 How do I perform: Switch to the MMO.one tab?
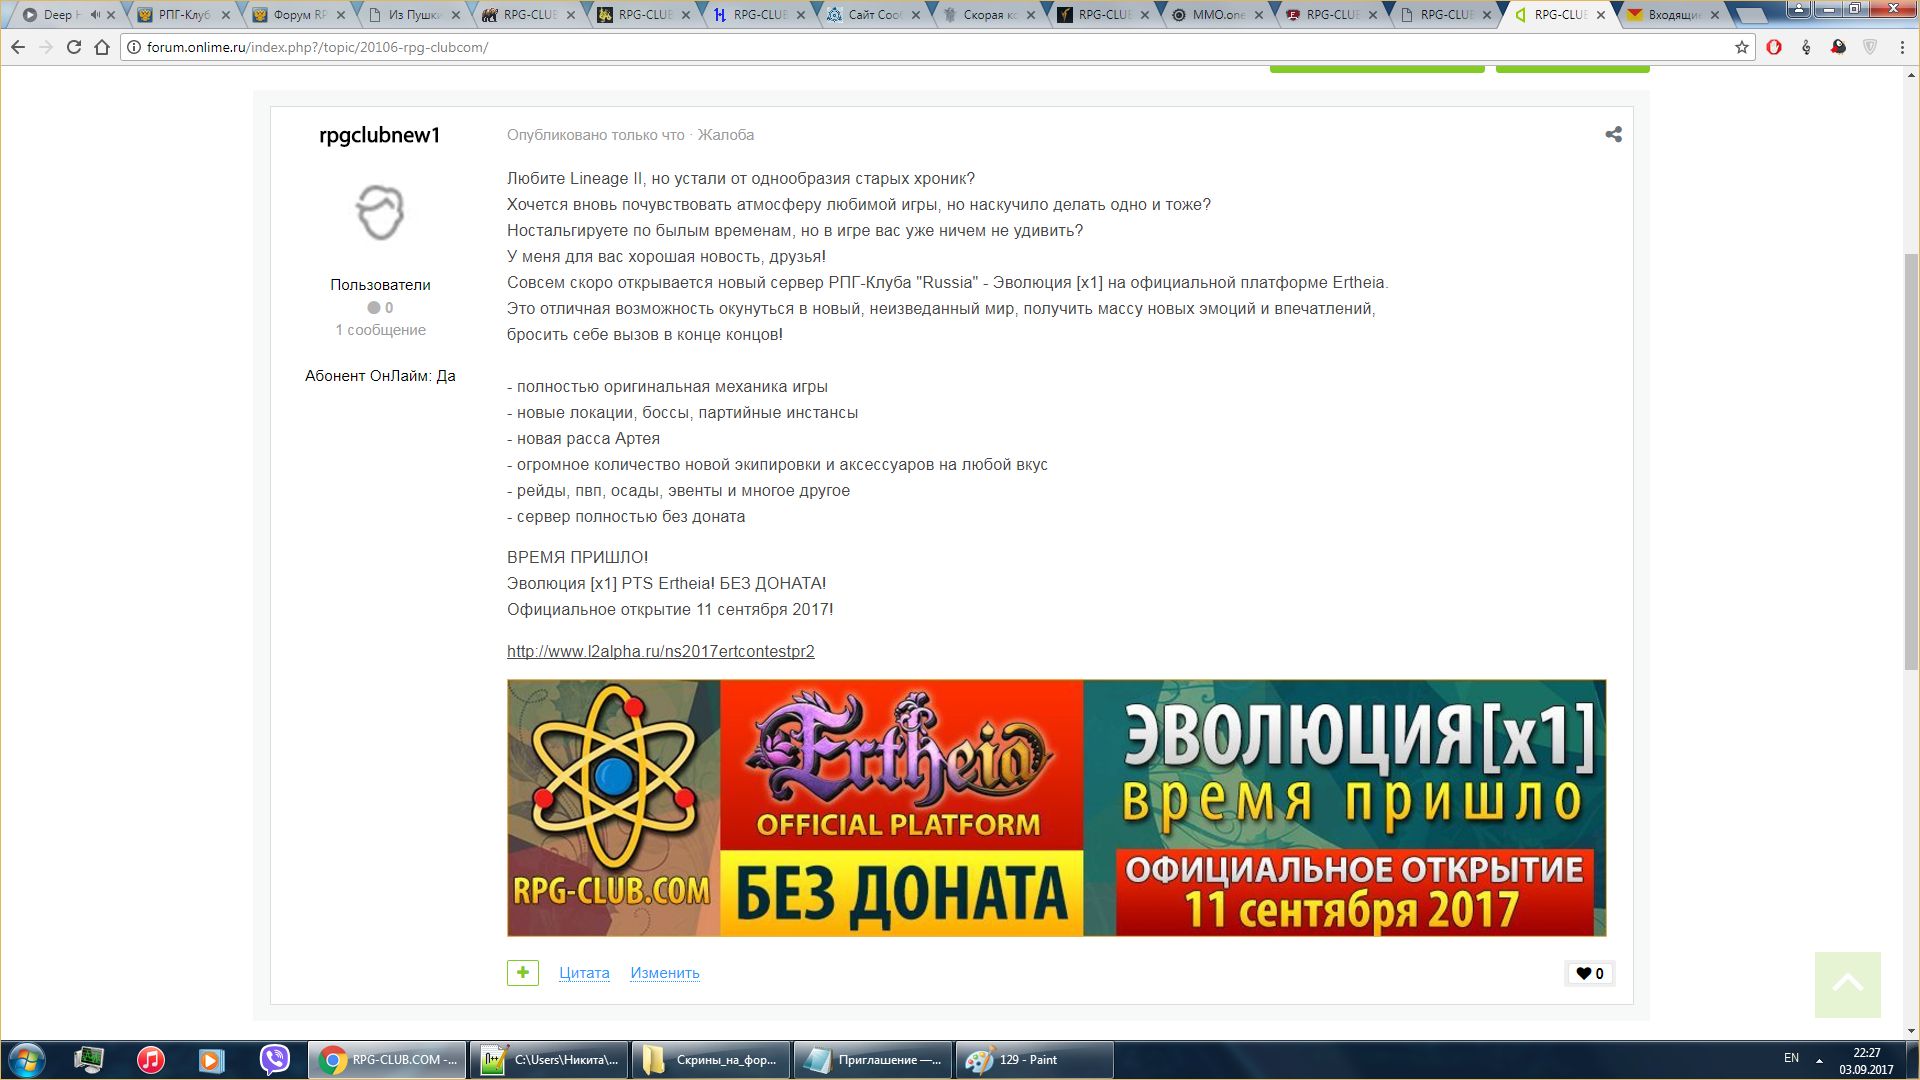pos(1218,15)
